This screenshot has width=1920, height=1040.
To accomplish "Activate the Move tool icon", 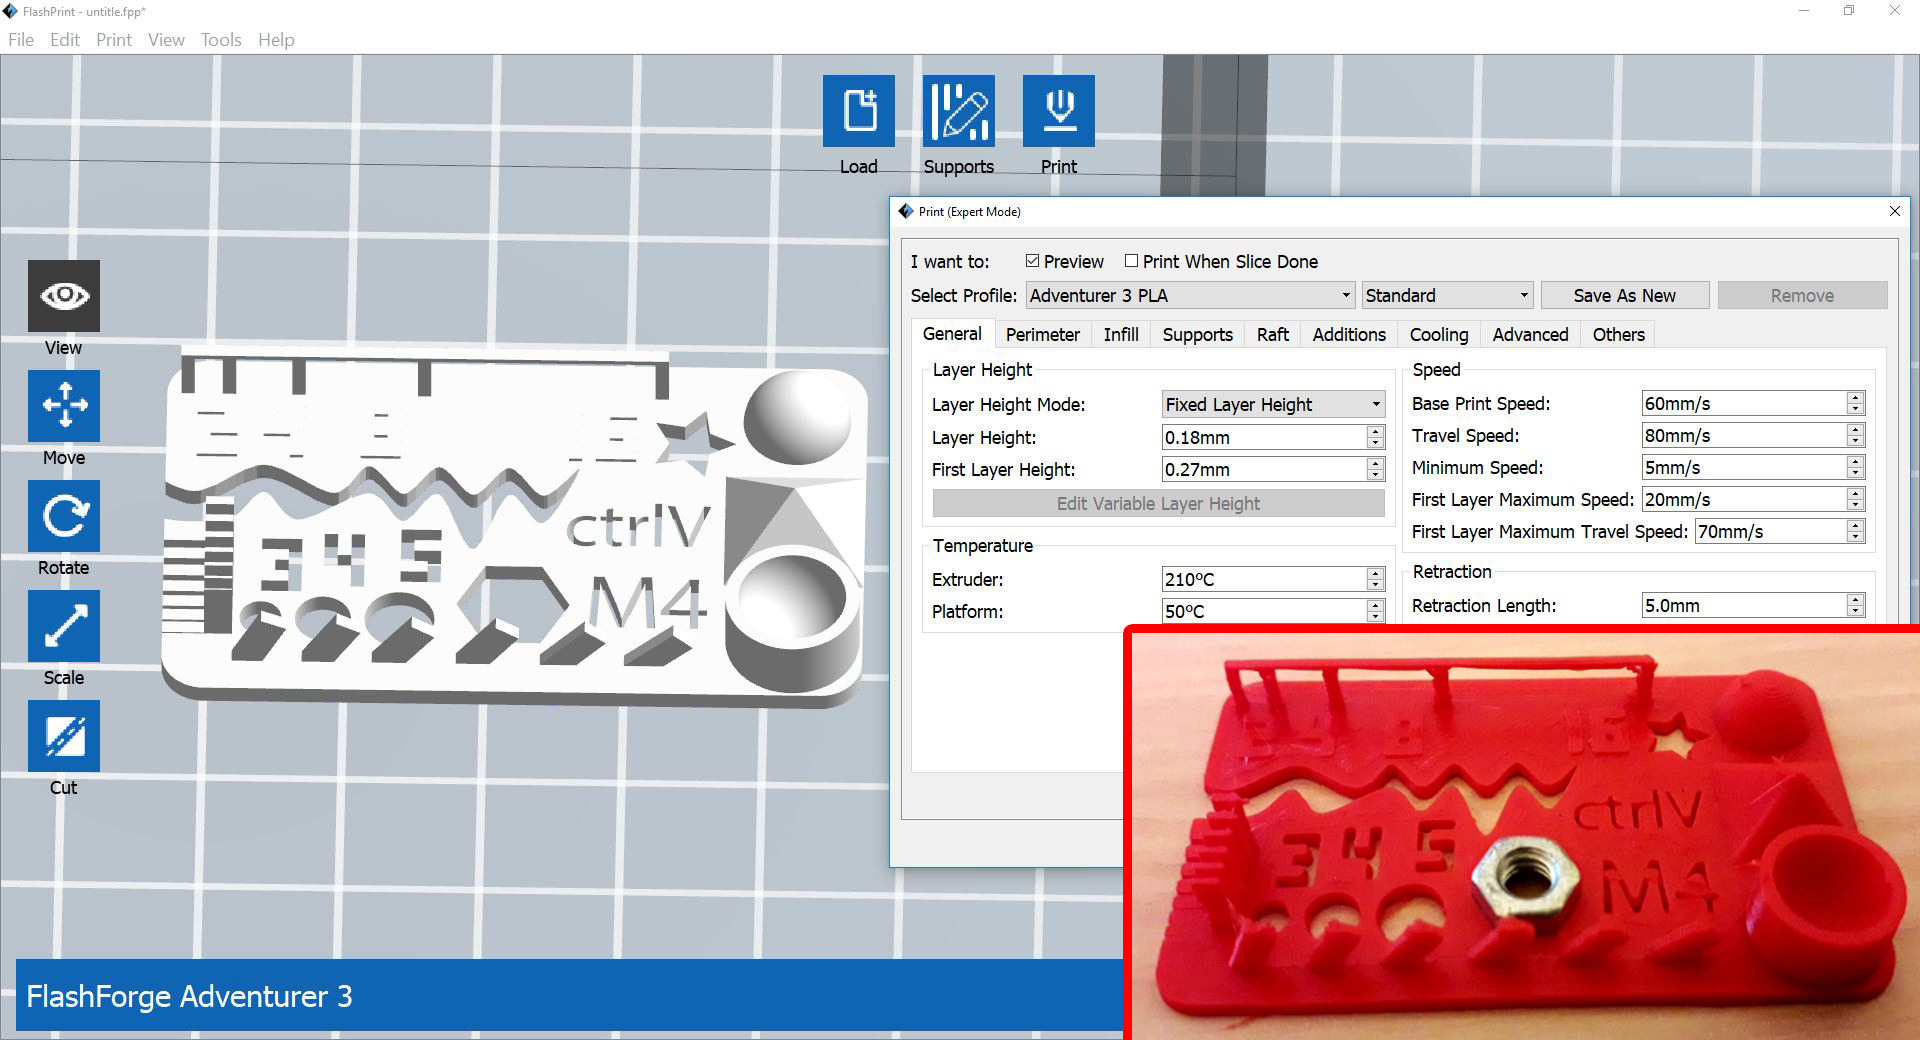I will [63, 406].
